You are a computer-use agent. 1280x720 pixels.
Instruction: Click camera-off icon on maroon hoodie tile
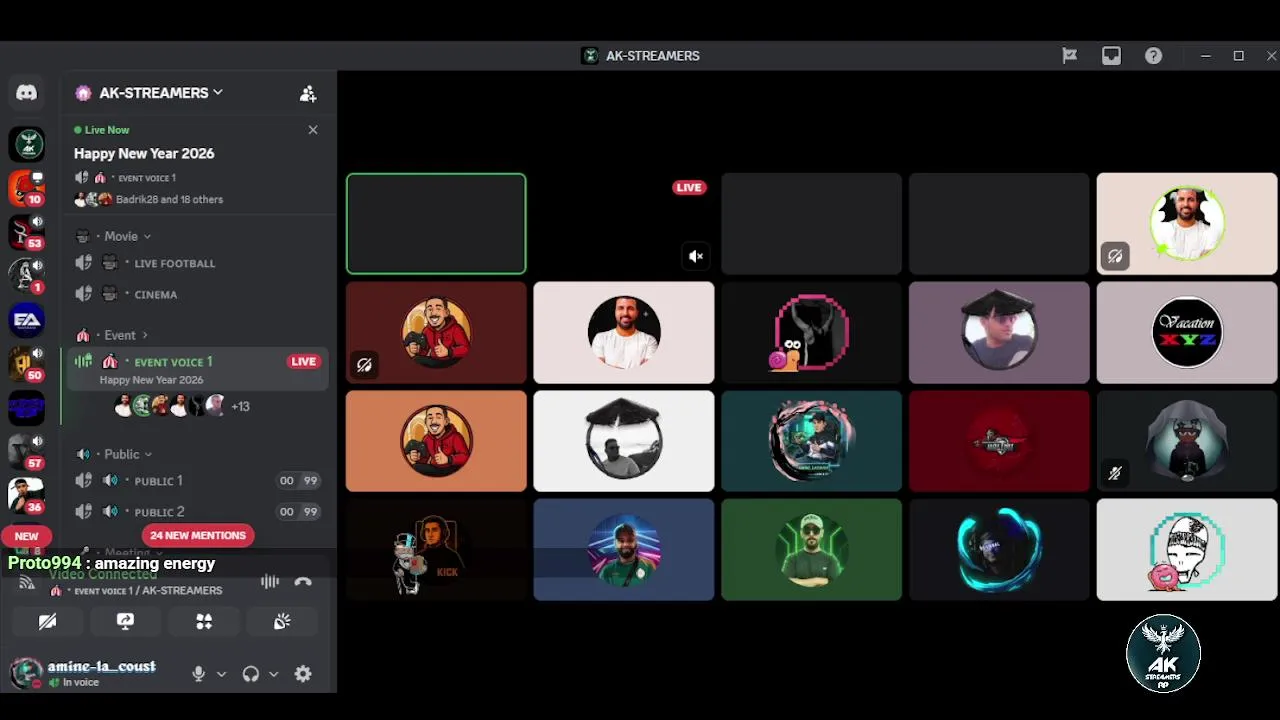click(x=364, y=365)
